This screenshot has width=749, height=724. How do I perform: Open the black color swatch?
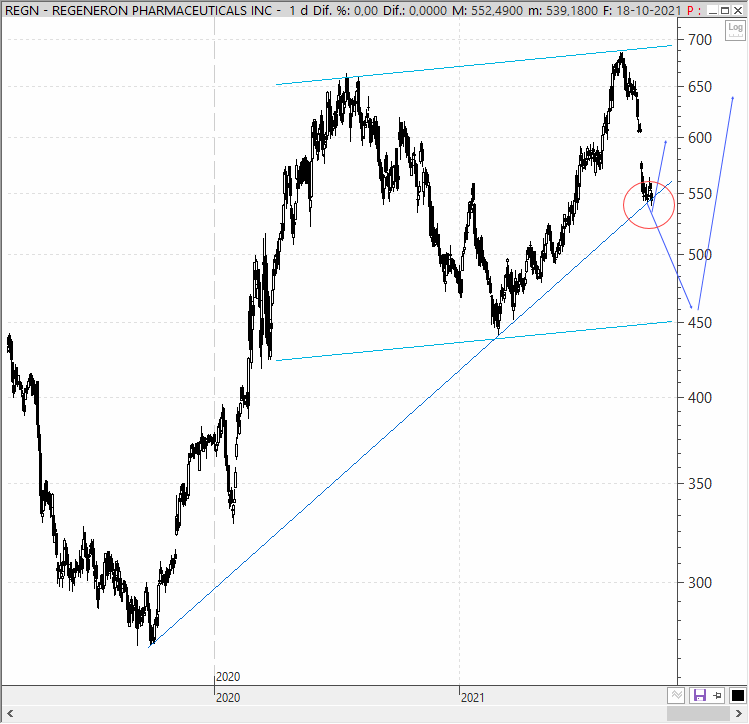point(738,695)
